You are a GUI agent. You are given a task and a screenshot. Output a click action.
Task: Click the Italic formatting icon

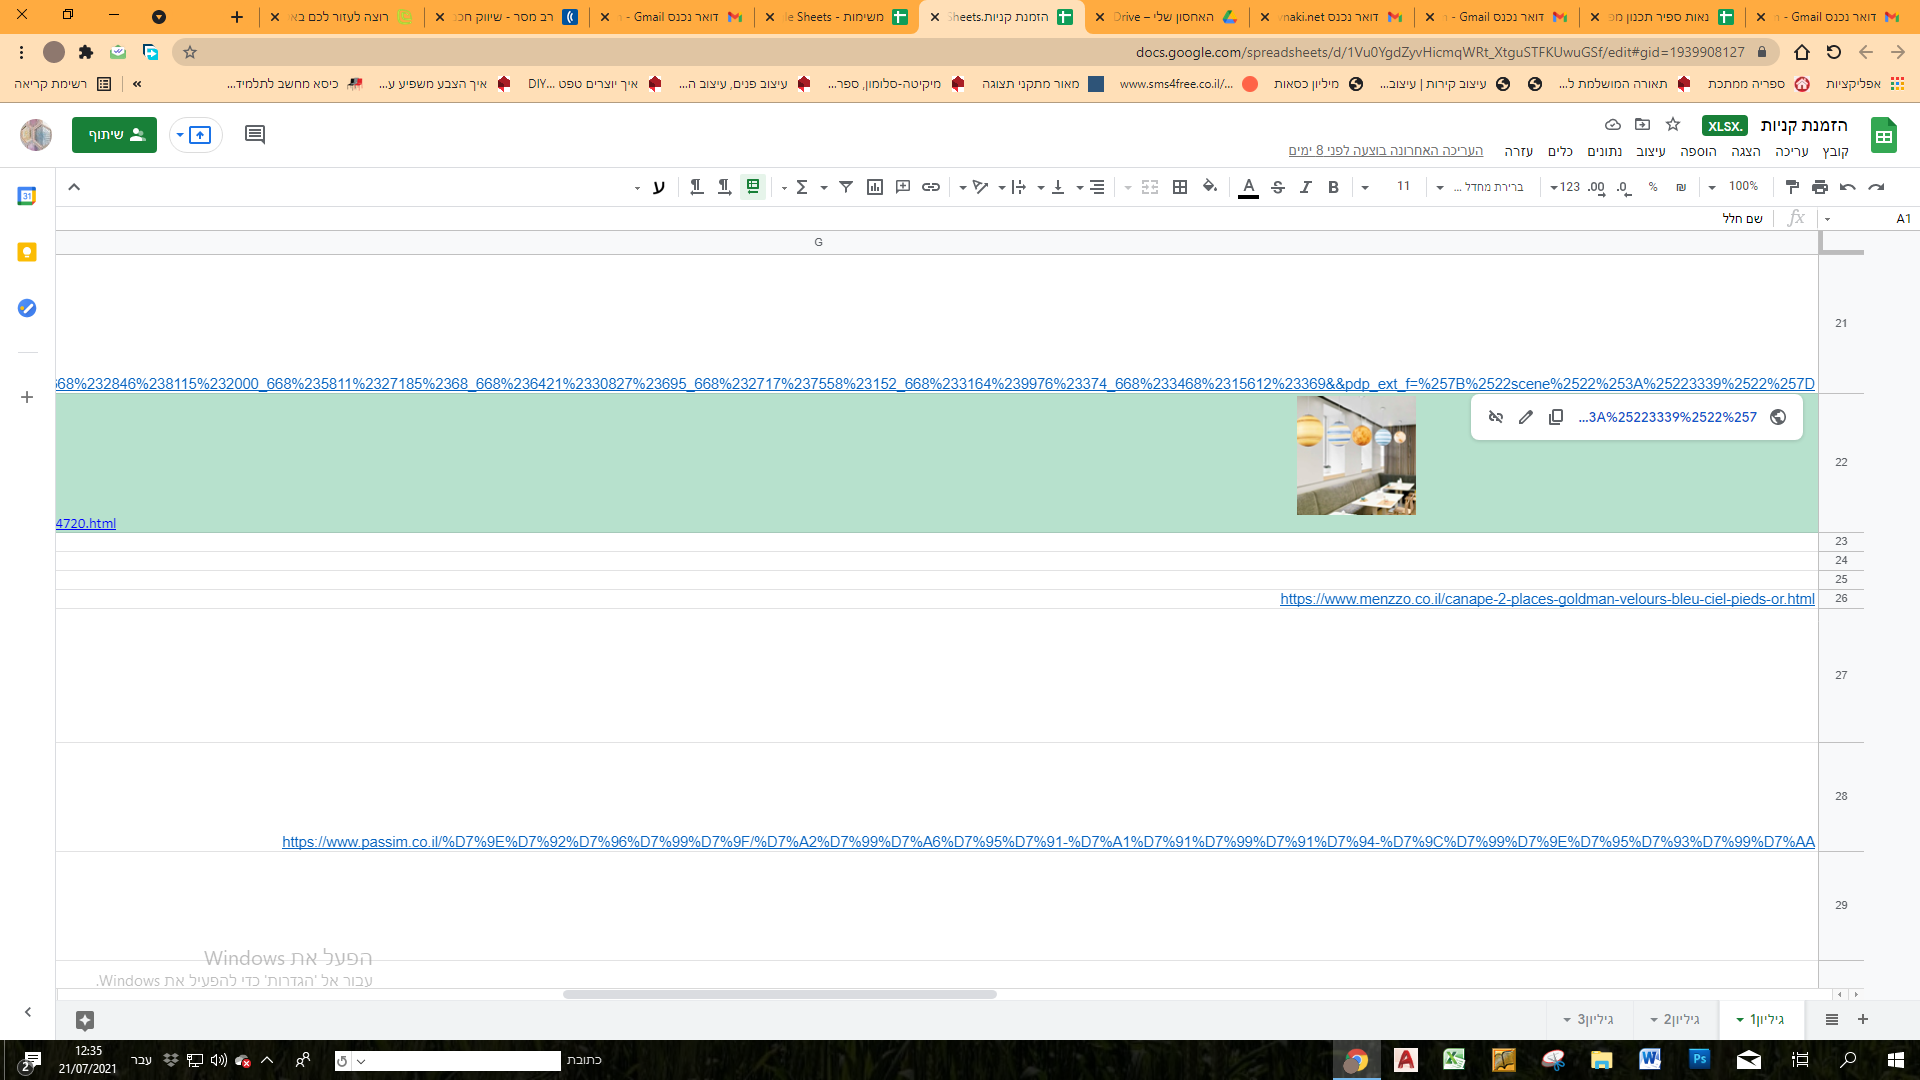pyautogui.click(x=1305, y=187)
